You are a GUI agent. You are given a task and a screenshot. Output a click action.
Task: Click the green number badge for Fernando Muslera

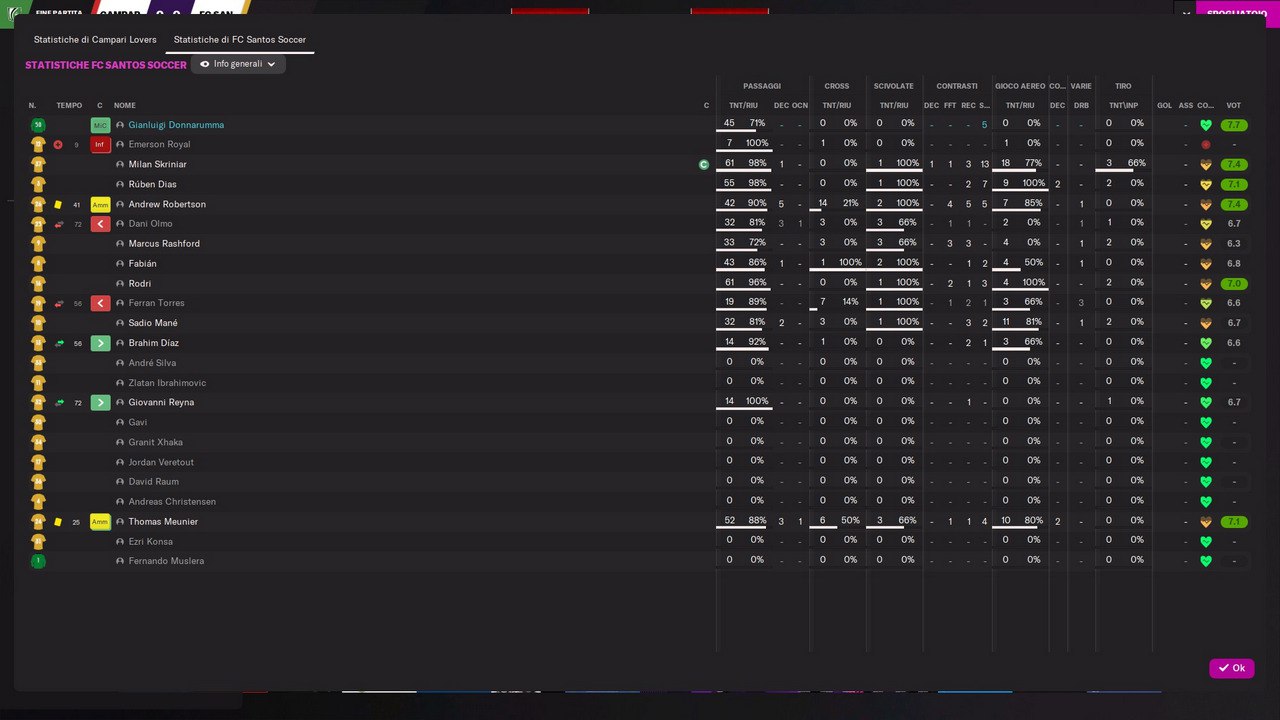coord(38,561)
